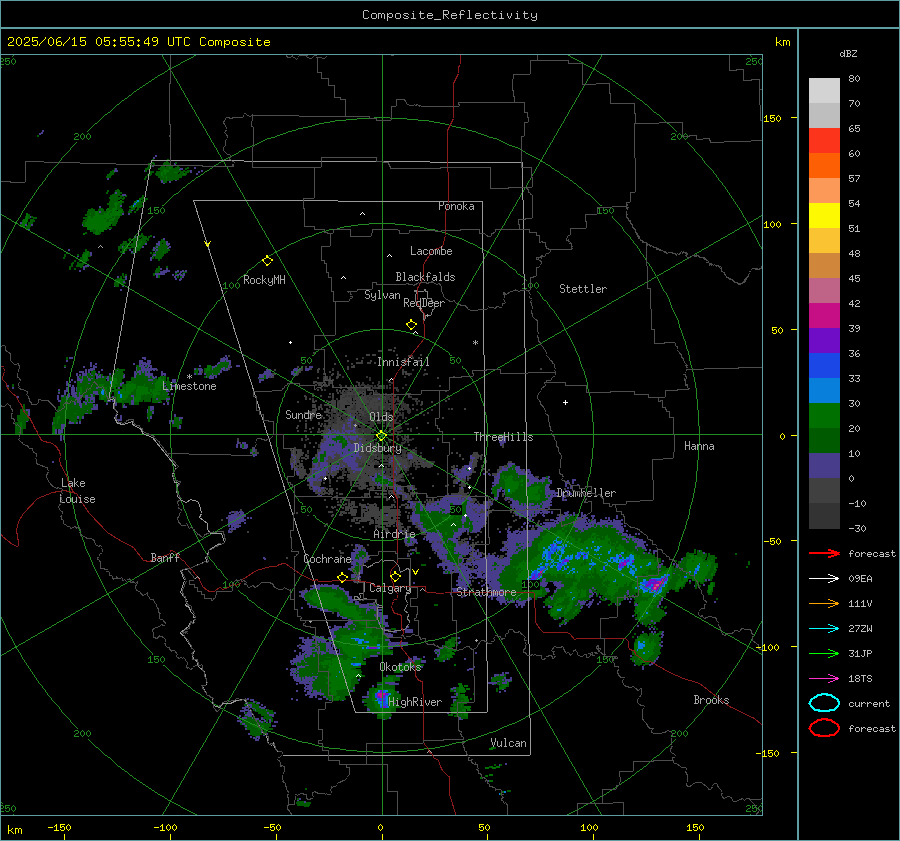Screen dimensions: 900x841
Task: Click the Cochrane city label
Action: pyautogui.click(x=327, y=559)
